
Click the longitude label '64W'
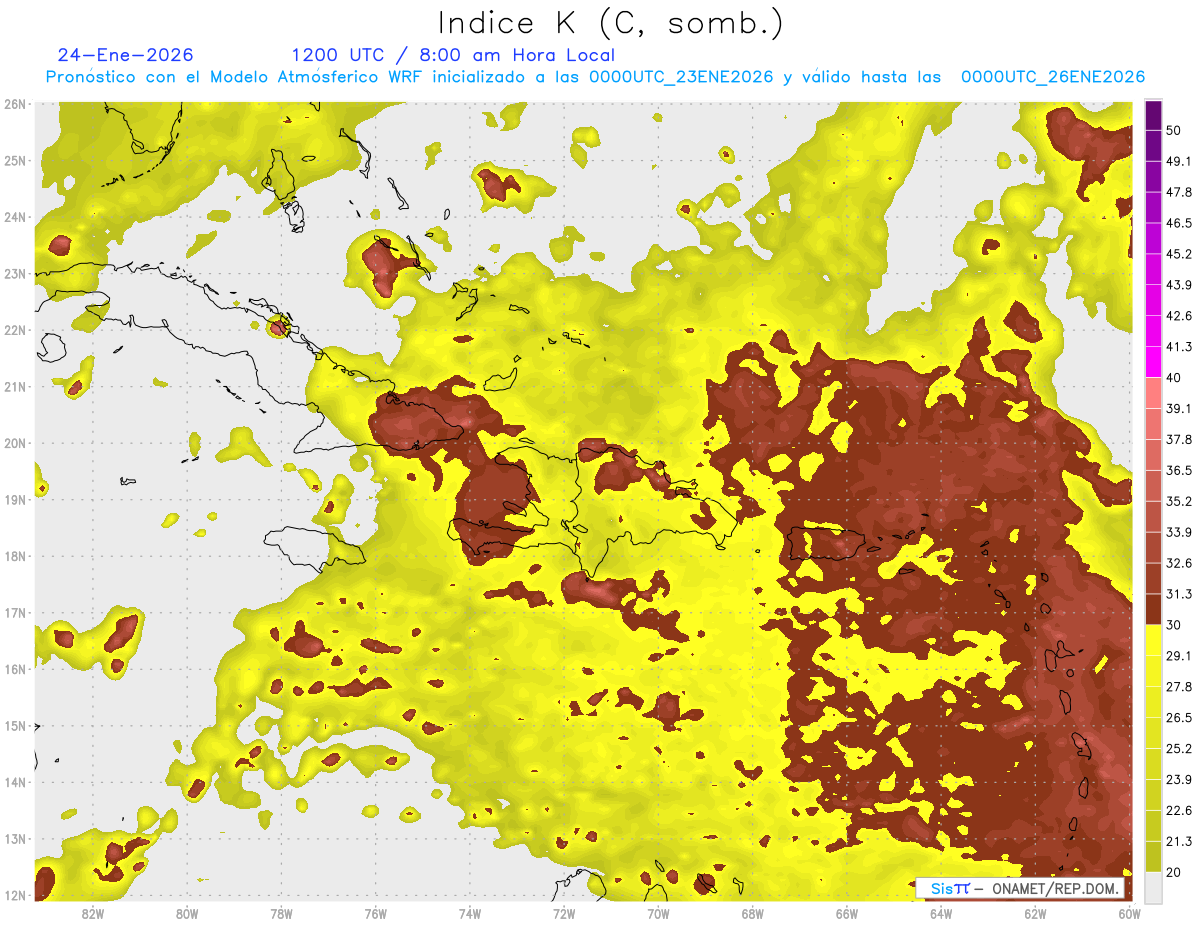tap(941, 914)
